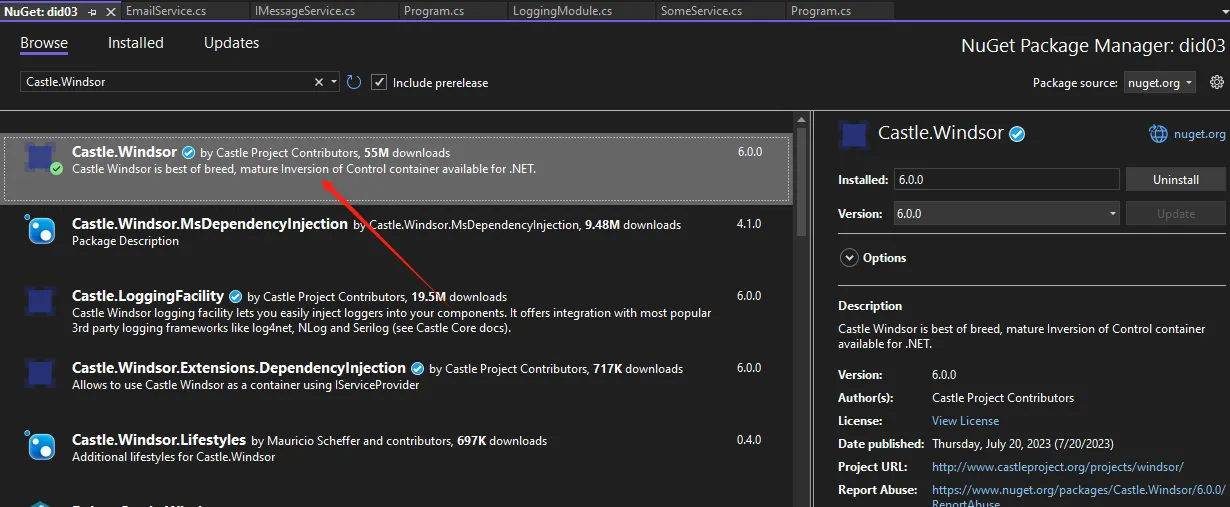This screenshot has width=1230, height=507.
Task: Open the IMessageService.cs document tab
Action: pos(305,11)
